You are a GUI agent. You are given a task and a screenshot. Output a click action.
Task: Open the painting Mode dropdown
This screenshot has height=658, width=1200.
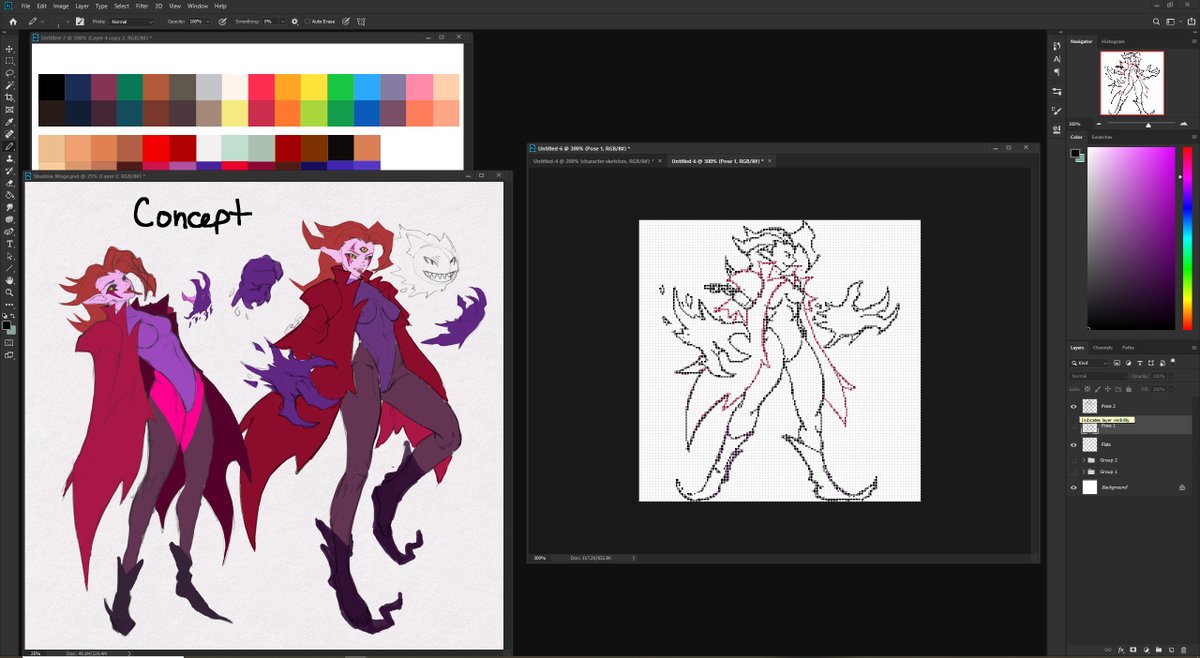(x=133, y=20)
